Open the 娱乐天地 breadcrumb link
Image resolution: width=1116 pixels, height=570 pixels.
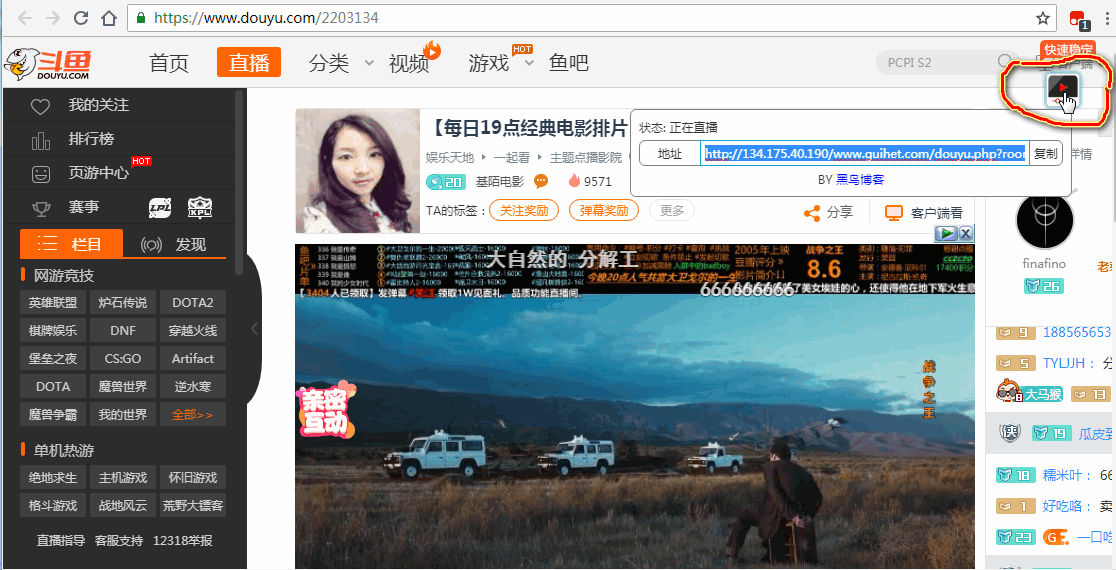pyautogui.click(x=450, y=157)
